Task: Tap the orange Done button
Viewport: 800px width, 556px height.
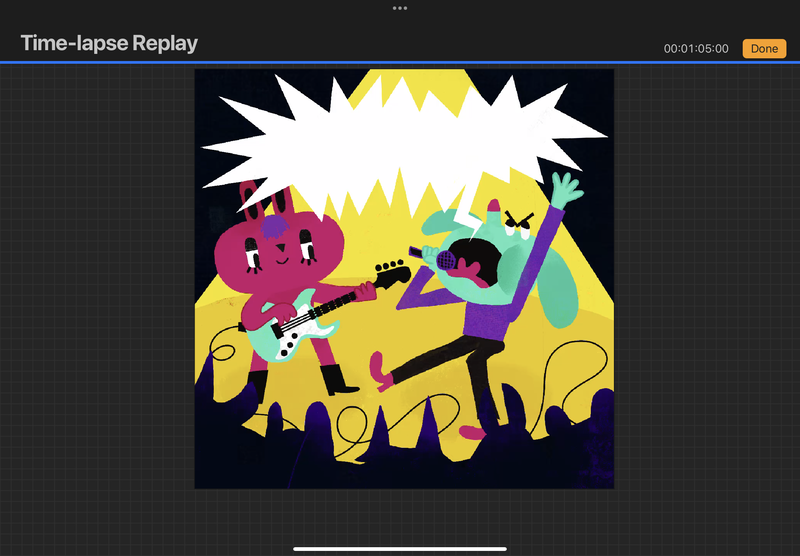Action: pos(764,48)
